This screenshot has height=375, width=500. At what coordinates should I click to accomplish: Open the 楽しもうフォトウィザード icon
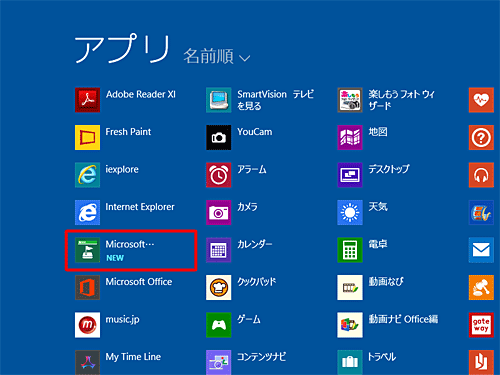tap(350, 100)
